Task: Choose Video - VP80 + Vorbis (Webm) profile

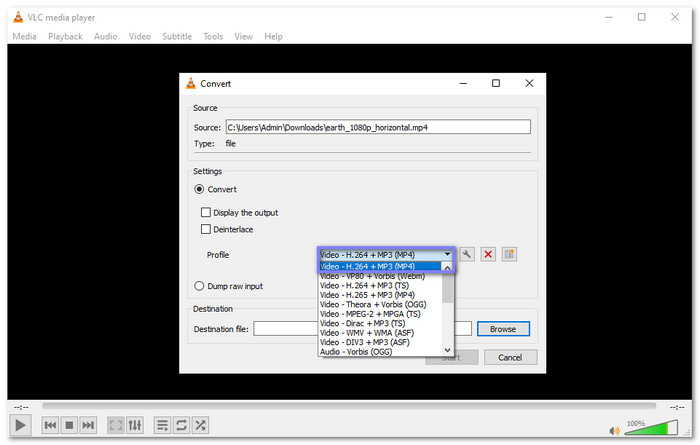Action: pyautogui.click(x=380, y=276)
